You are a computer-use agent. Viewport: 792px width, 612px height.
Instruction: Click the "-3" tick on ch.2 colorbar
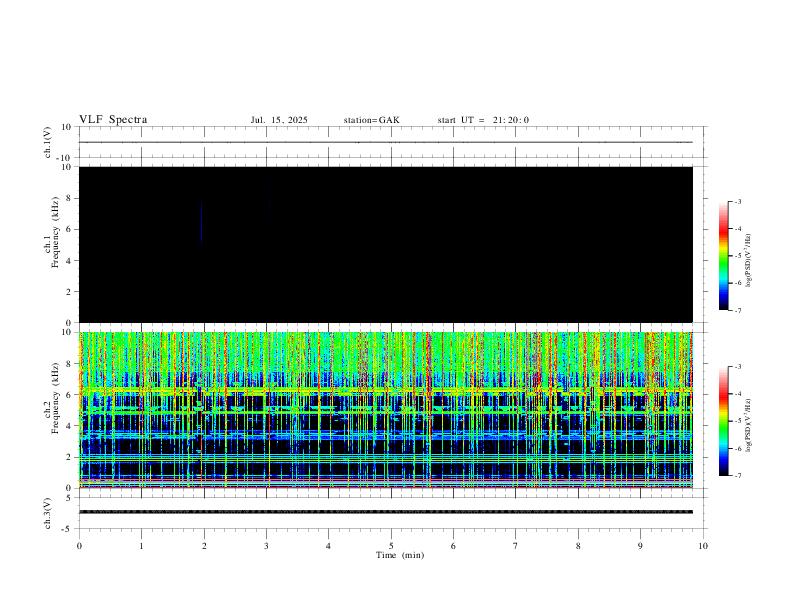click(738, 367)
